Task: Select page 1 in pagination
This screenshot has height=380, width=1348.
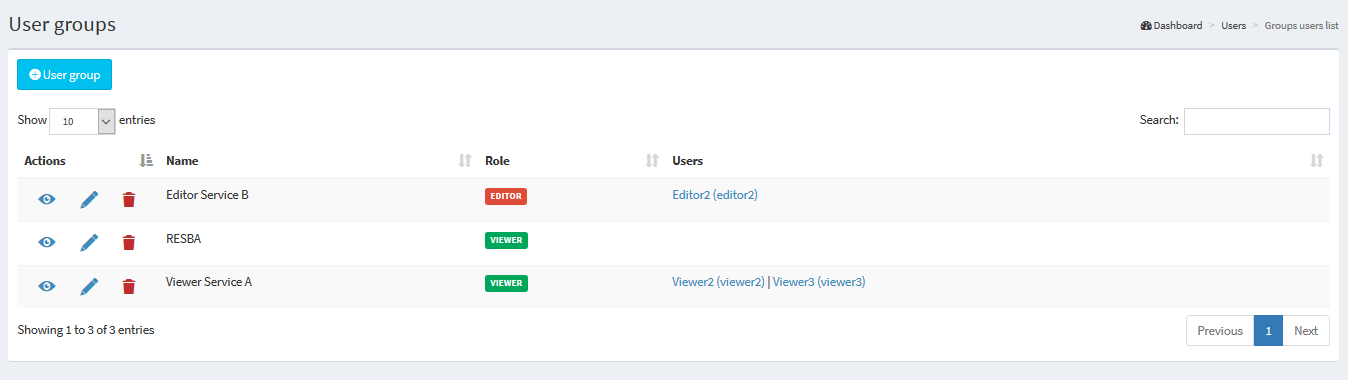Action: [x=1268, y=331]
